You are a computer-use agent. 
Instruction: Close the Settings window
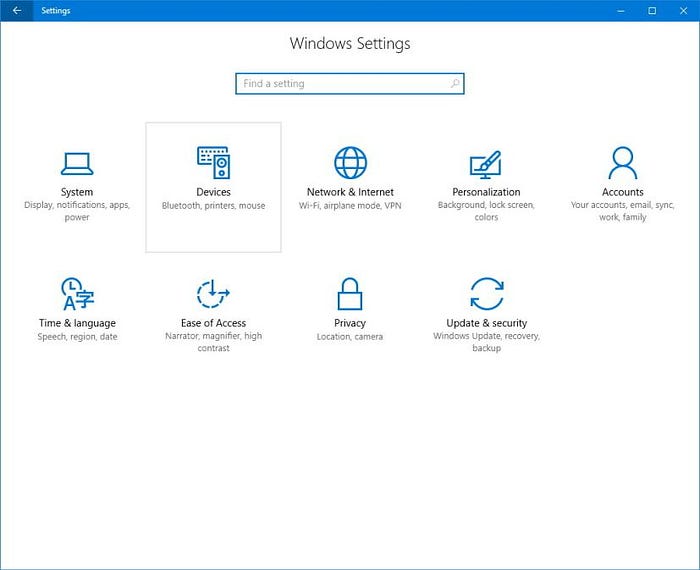[683, 10]
